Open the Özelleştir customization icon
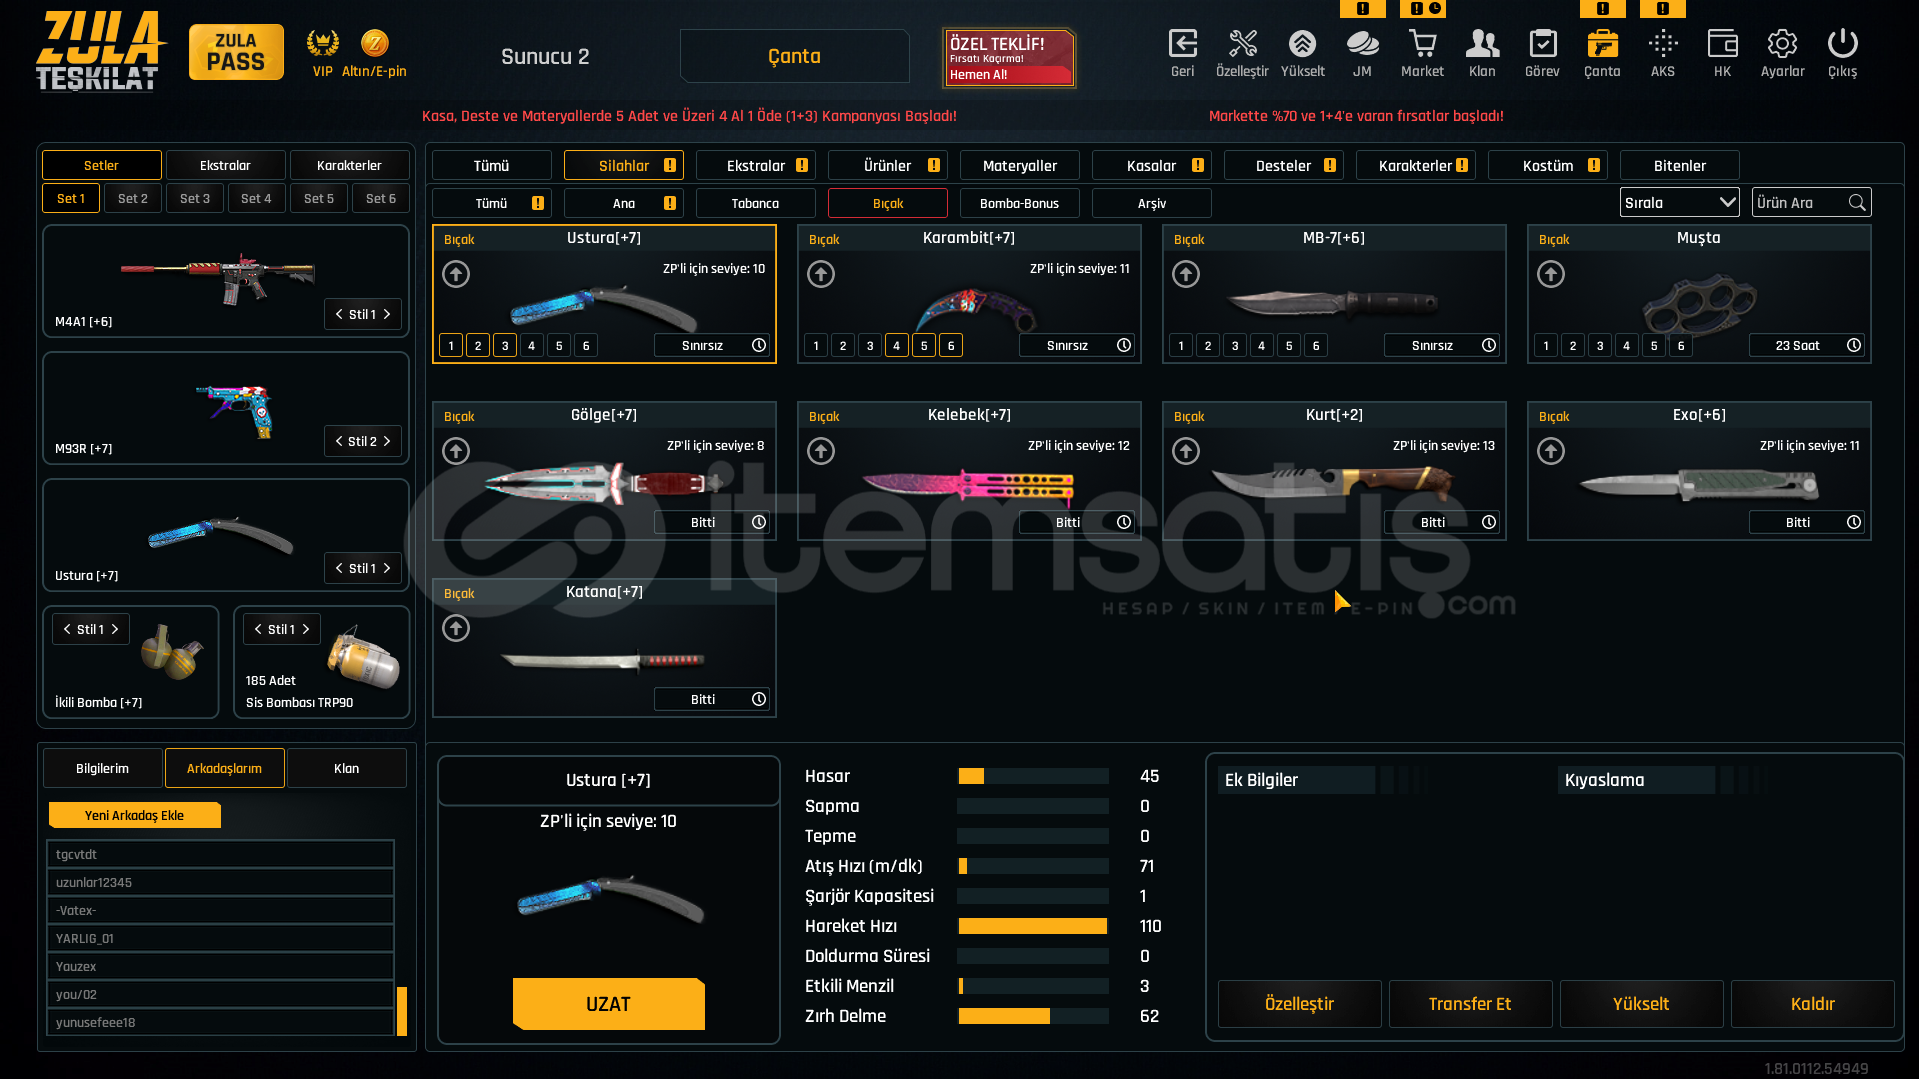Screen dimensions: 1919x1079 [x=1242, y=44]
